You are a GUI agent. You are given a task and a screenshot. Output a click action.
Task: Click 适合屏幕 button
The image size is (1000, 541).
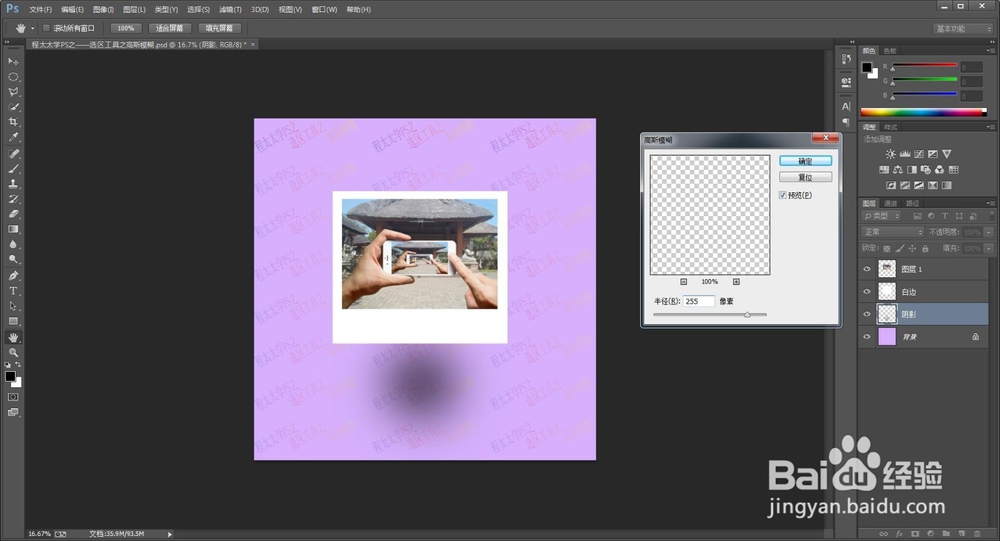[170, 28]
